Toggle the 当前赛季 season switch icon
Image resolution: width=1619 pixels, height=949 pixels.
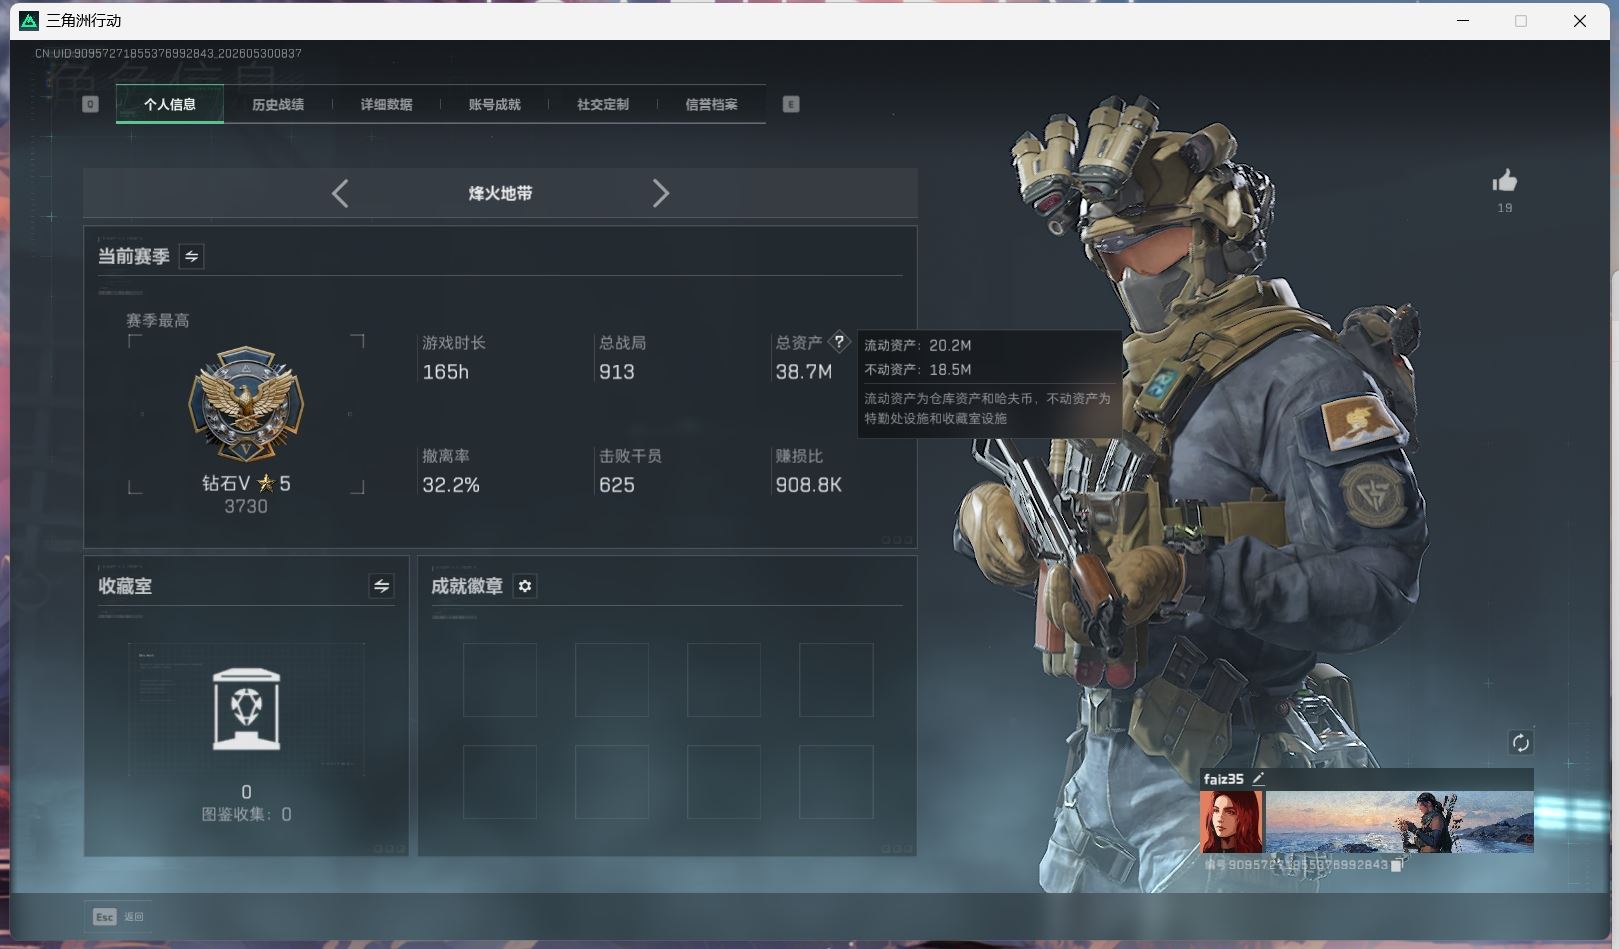click(191, 256)
